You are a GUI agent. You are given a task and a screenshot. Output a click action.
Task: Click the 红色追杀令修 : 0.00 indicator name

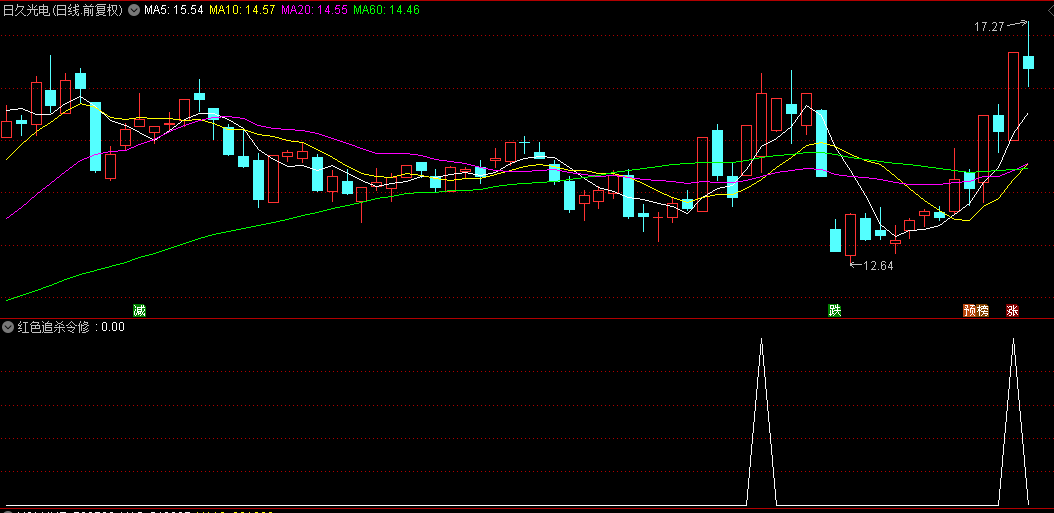coord(71,327)
